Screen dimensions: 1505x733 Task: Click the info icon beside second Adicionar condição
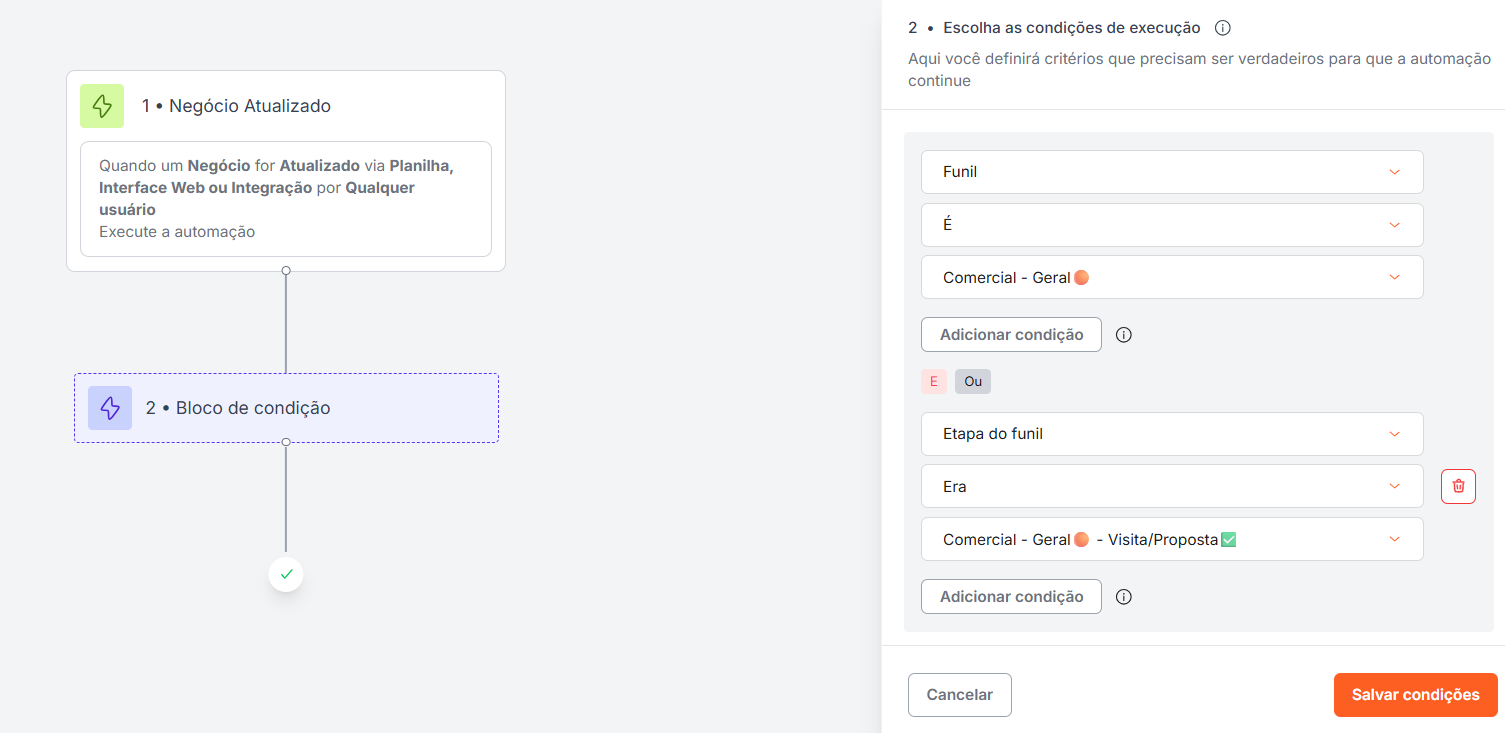[x=1123, y=597]
